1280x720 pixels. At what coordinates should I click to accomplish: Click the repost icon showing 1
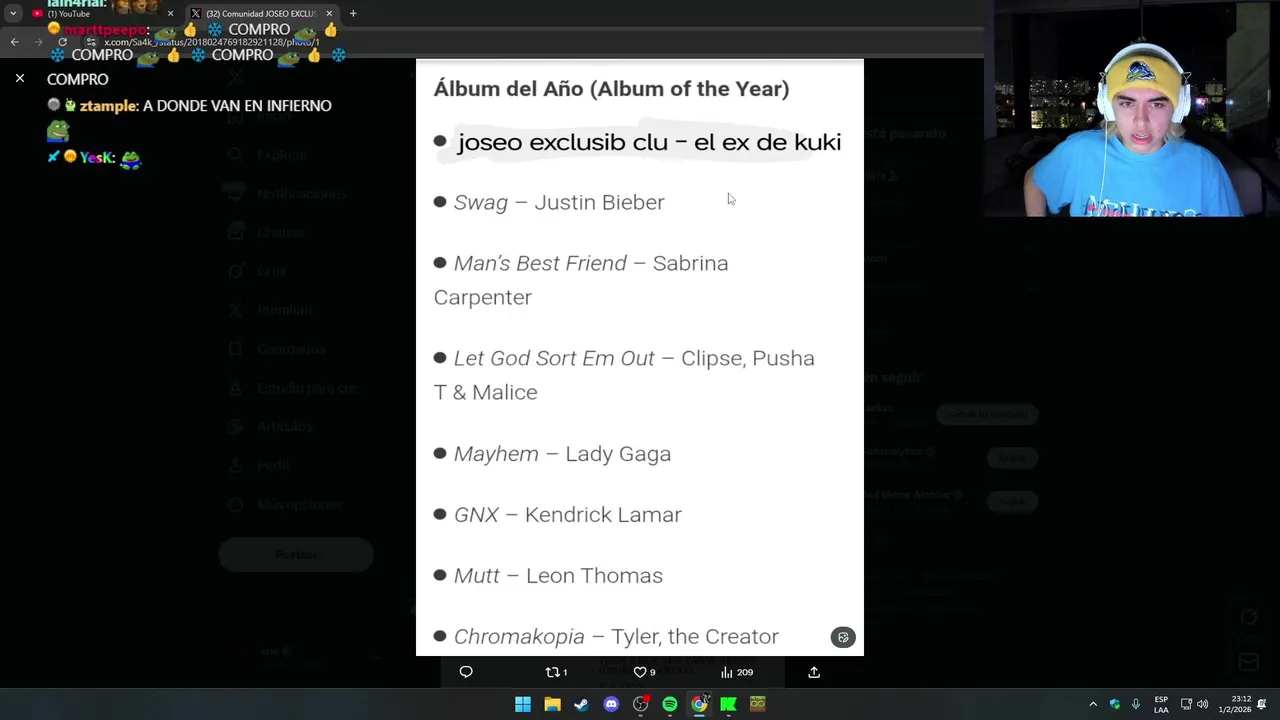tap(556, 672)
